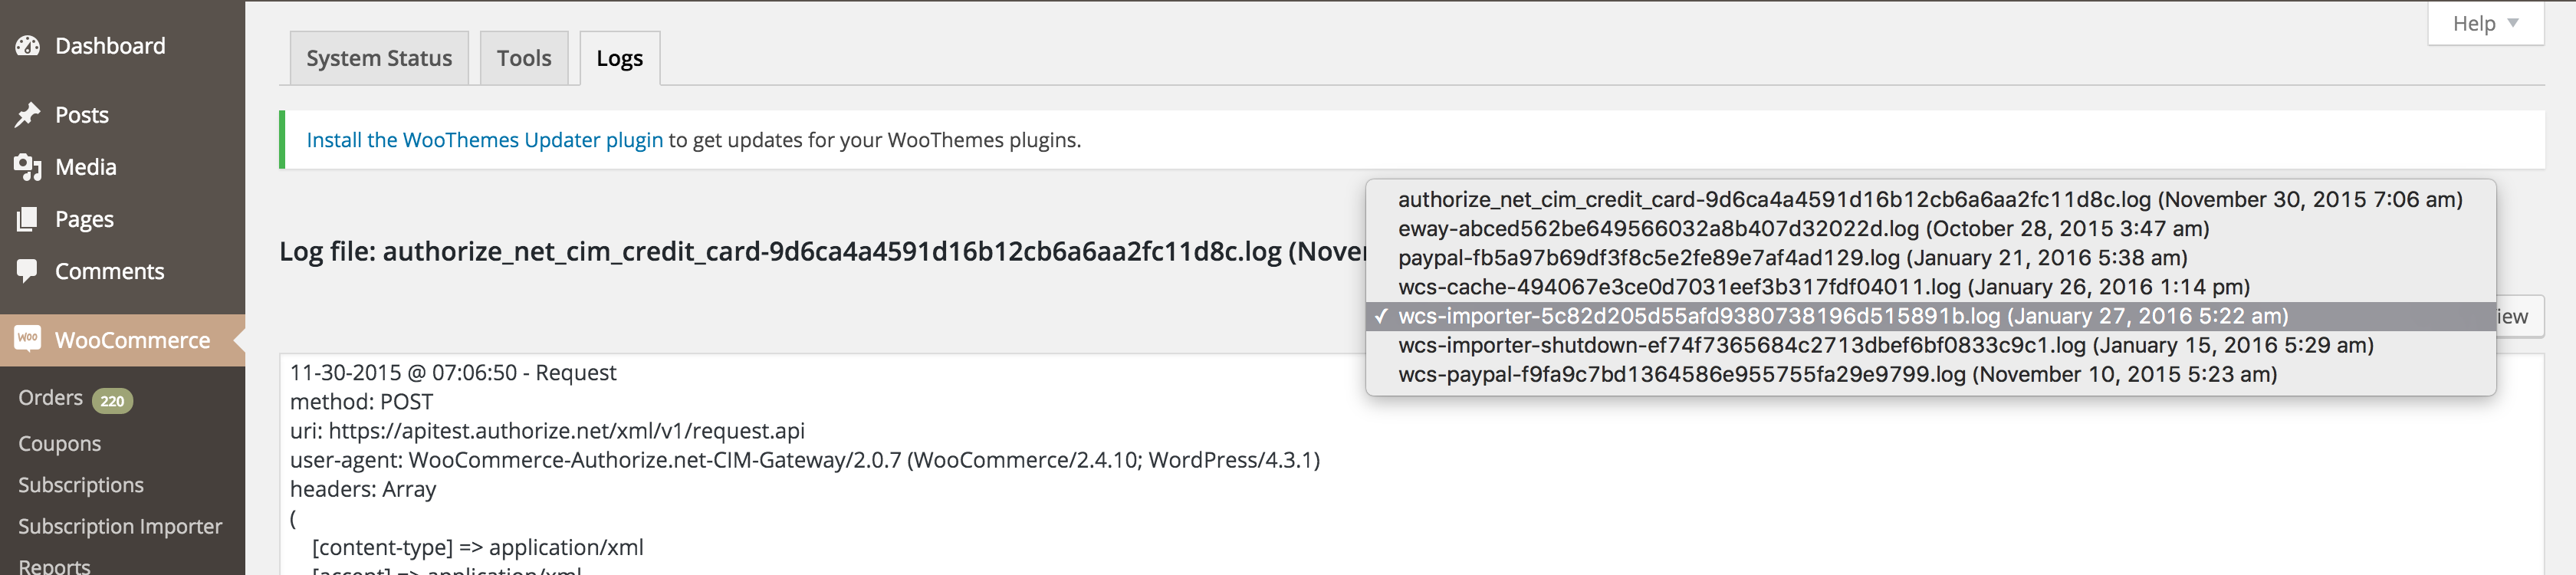Open the Reports submenu item
The height and width of the screenshot is (575, 2576).
[x=54, y=566]
